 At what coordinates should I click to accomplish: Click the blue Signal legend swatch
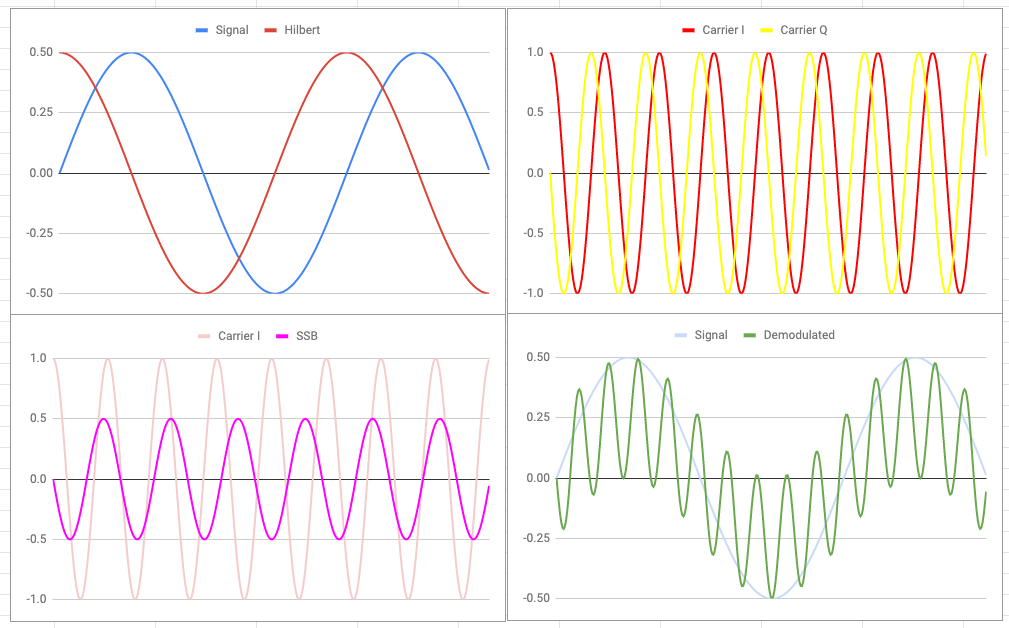pos(201,30)
